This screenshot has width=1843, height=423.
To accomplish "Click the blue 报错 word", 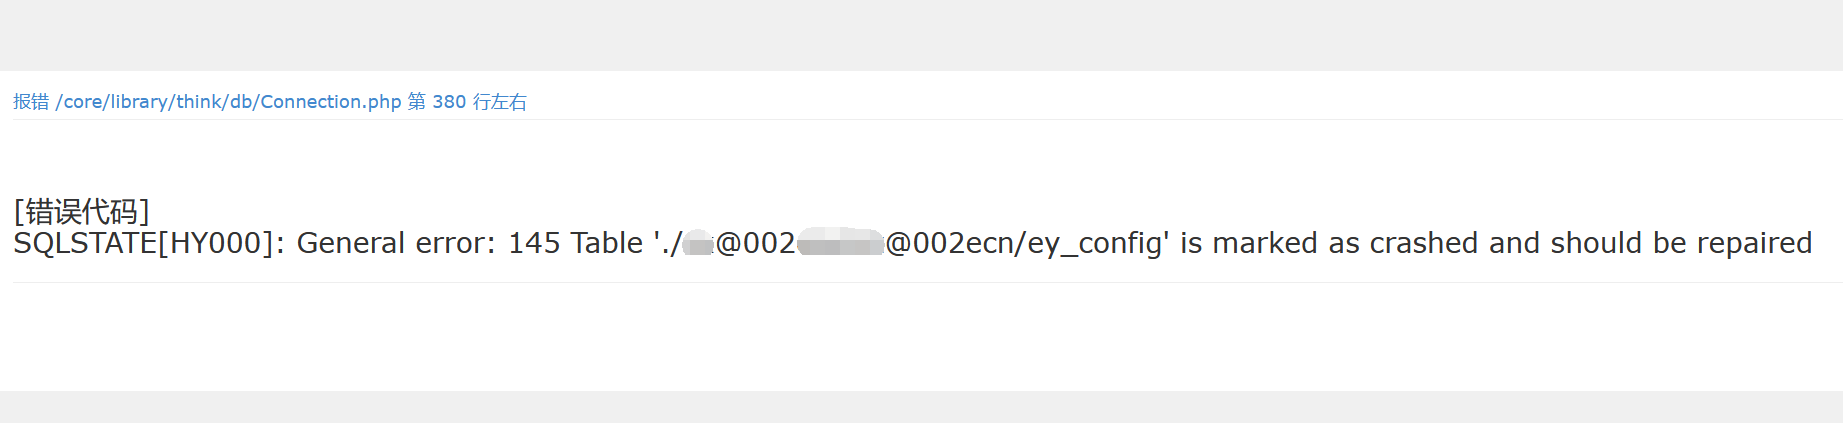I will [x=31, y=102].
